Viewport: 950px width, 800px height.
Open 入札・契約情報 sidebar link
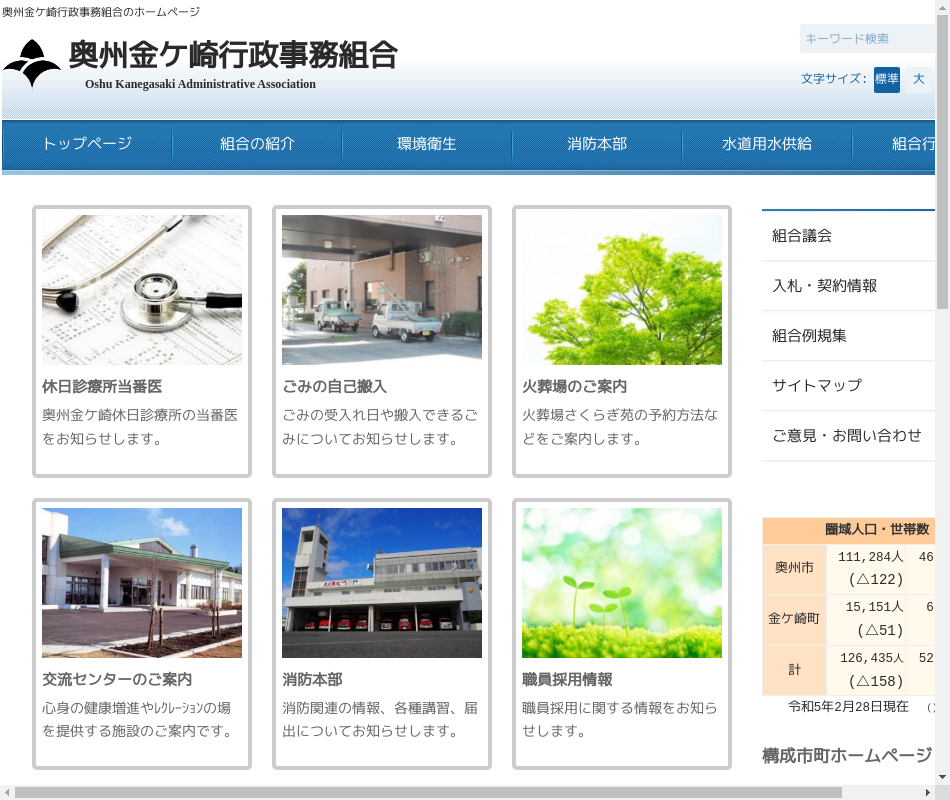pyautogui.click(x=825, y=286)
